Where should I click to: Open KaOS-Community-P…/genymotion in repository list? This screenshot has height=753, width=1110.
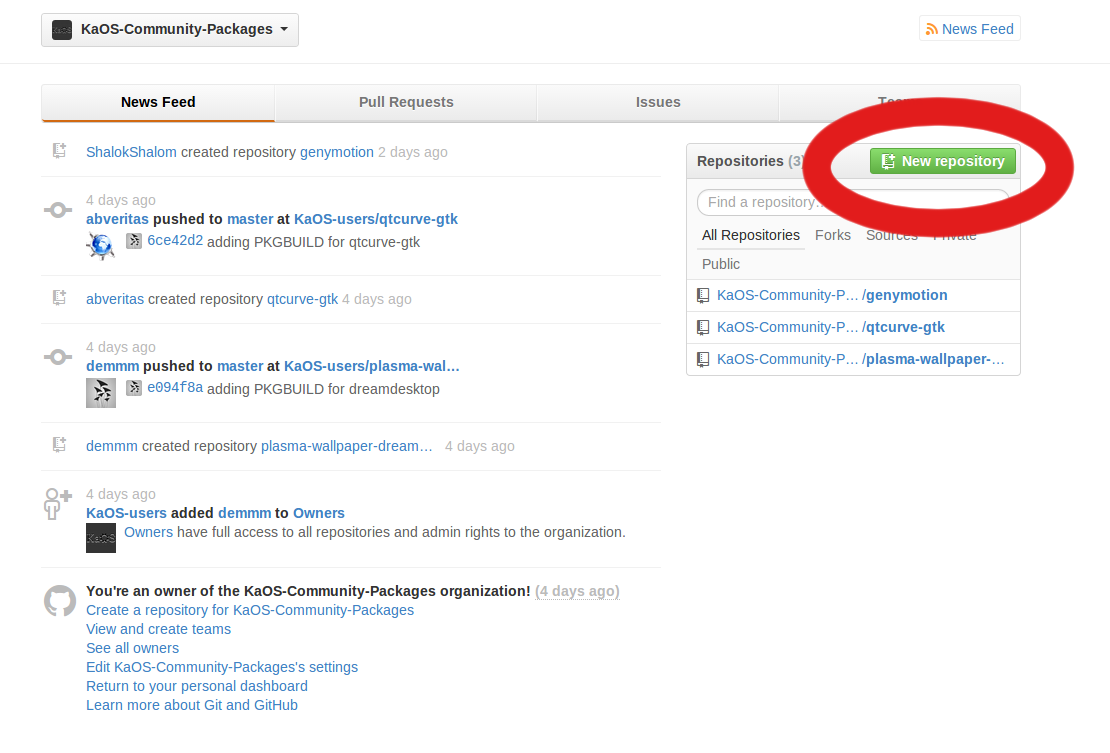832,295
